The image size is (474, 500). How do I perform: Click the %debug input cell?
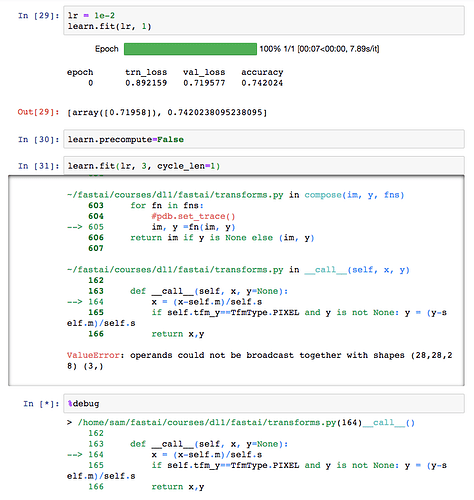click(x=264, y=403)
